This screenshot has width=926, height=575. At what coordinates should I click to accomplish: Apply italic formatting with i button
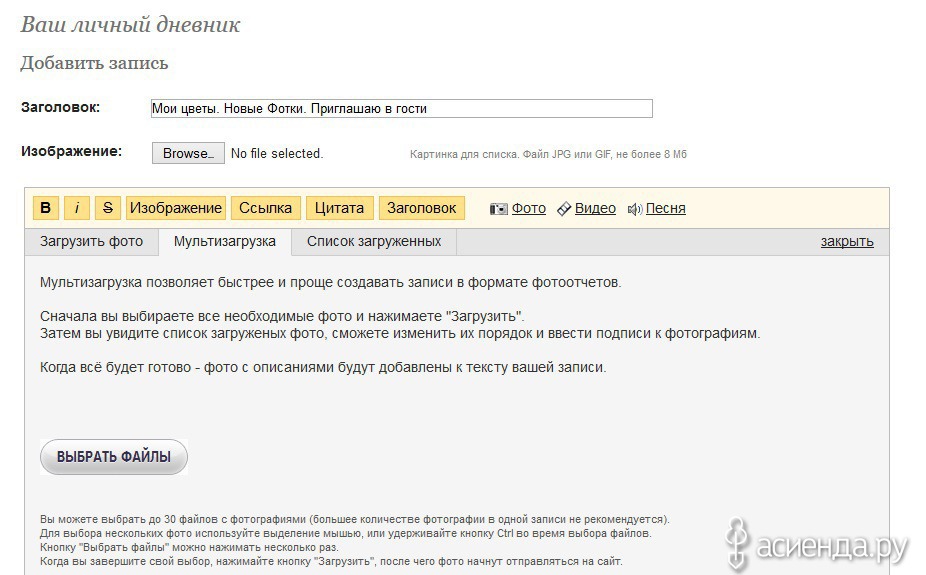[77, 208]
